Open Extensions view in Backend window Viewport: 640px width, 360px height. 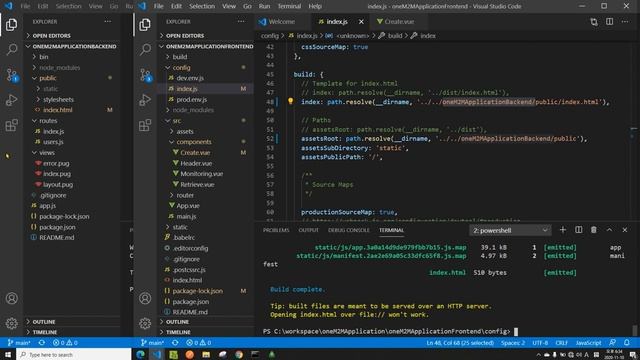point(11,125)
